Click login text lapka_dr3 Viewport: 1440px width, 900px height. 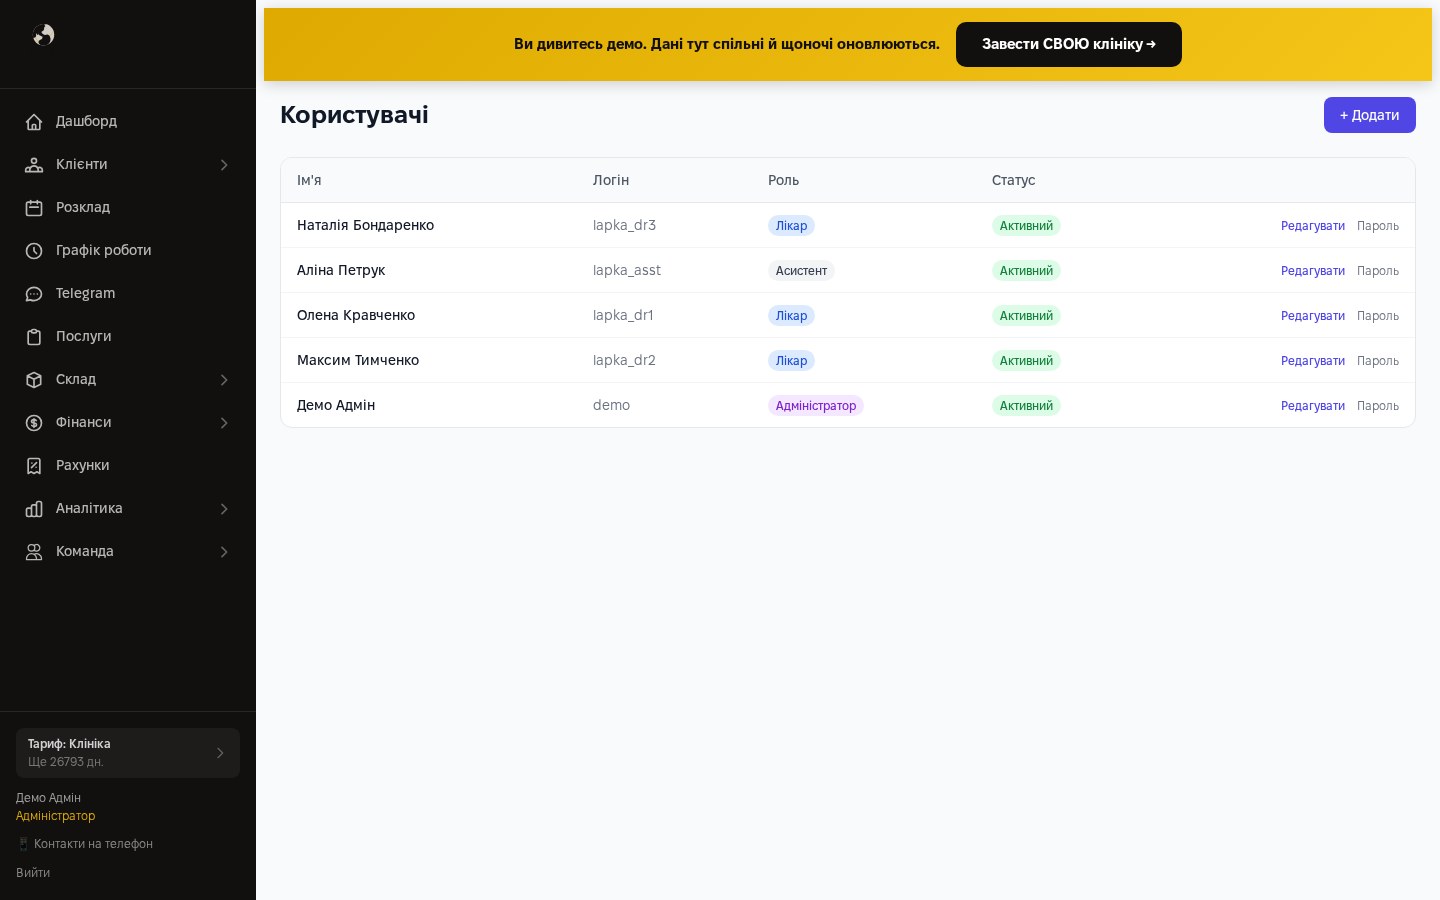[624, 225]
